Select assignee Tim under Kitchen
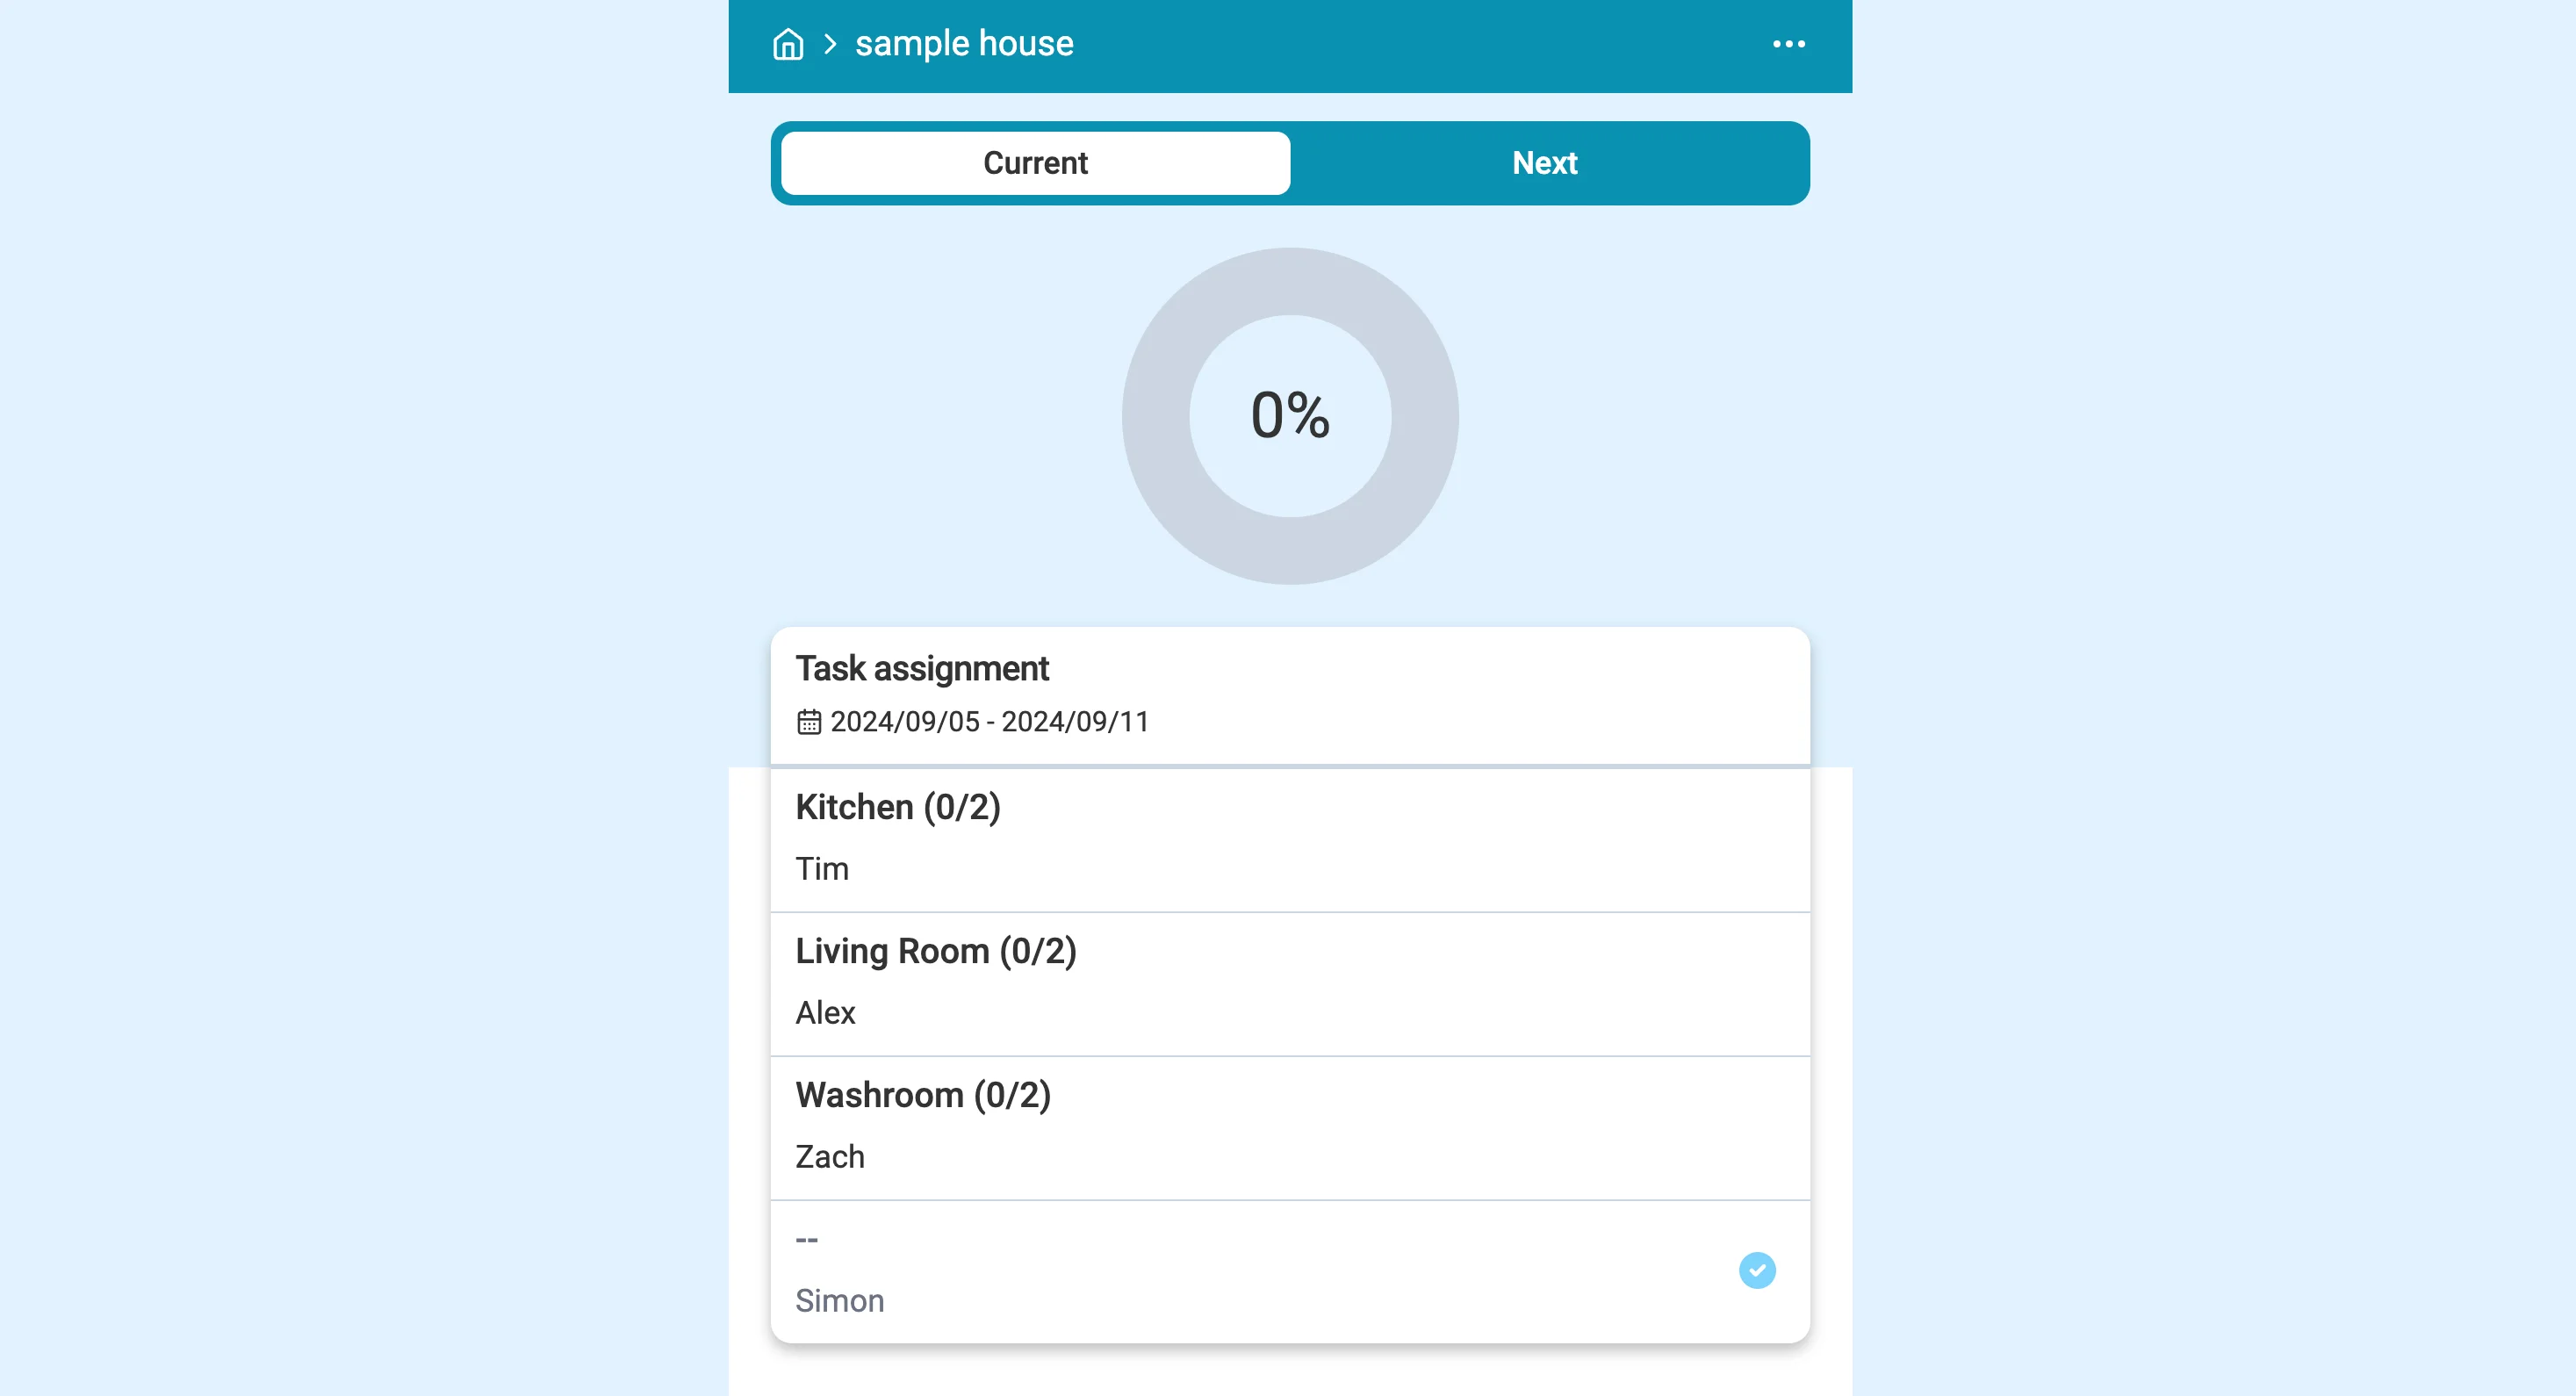 coord(822,869)
